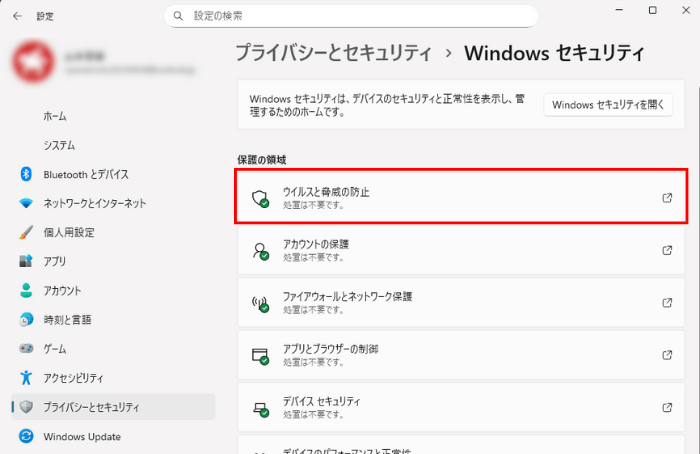This screenshot has width=700, height=454.
Task: Click the antenna icon for ファイアウォール
Action: click(x=260, y=304)
